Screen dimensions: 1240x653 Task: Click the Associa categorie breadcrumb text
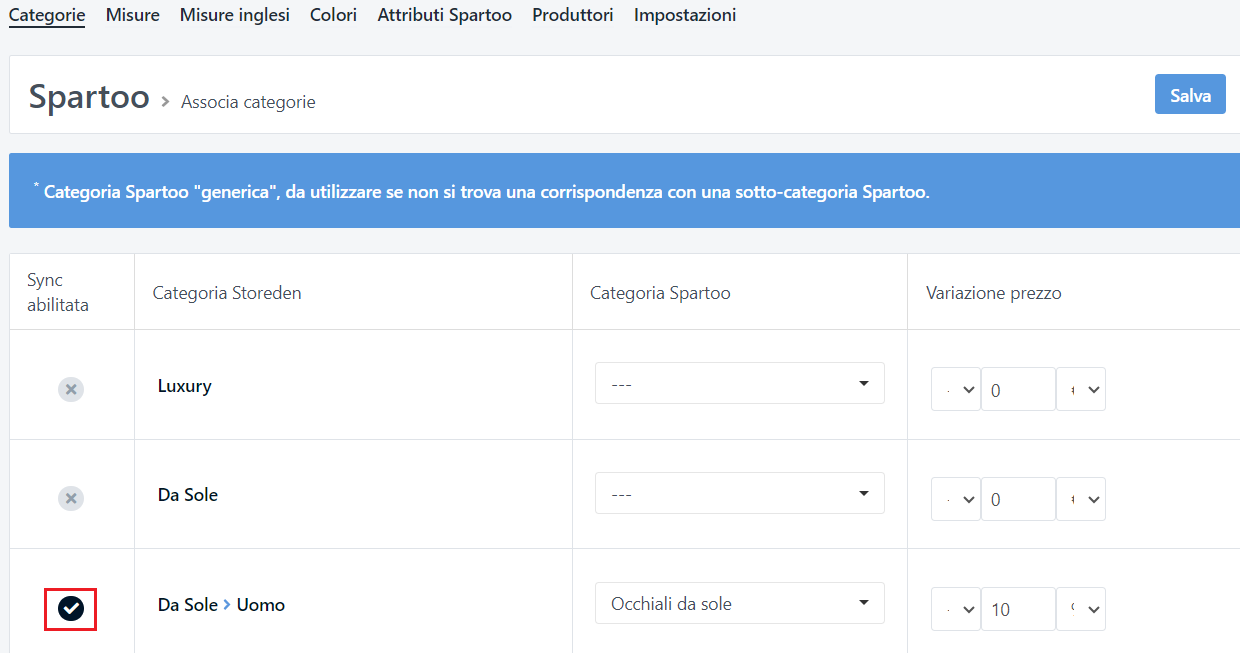coord(248,102)
